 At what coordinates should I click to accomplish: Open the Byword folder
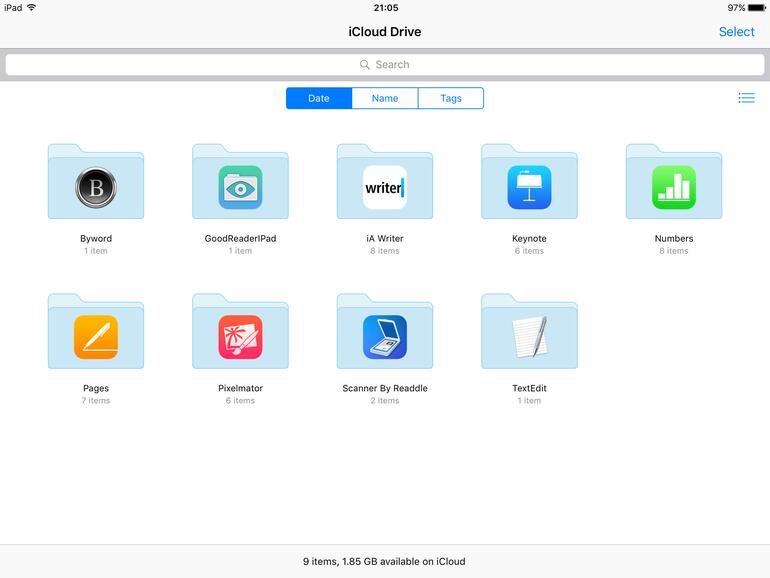click(96, 182)
